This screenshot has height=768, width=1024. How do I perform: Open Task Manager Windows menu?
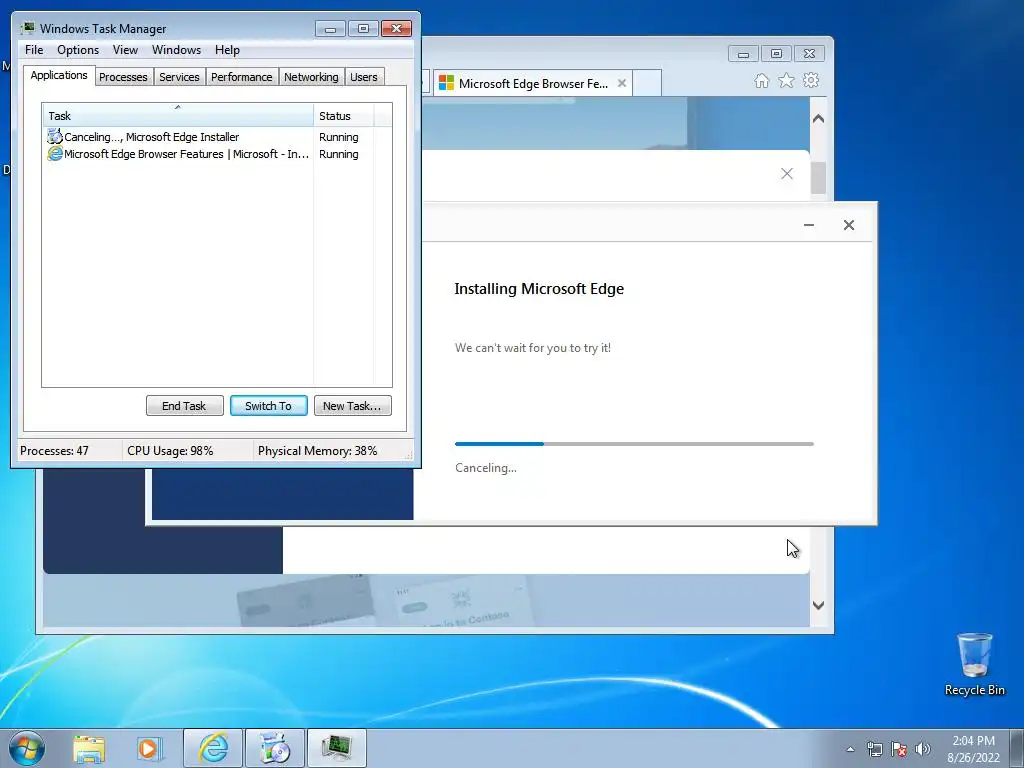(x=176, y=50)
